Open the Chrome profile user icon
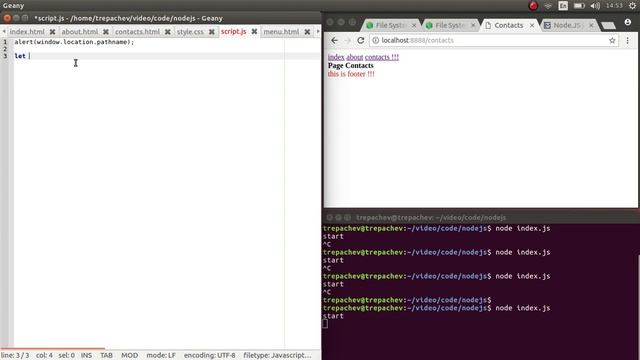This screenshot has height=360, width=640. point(628,22)
